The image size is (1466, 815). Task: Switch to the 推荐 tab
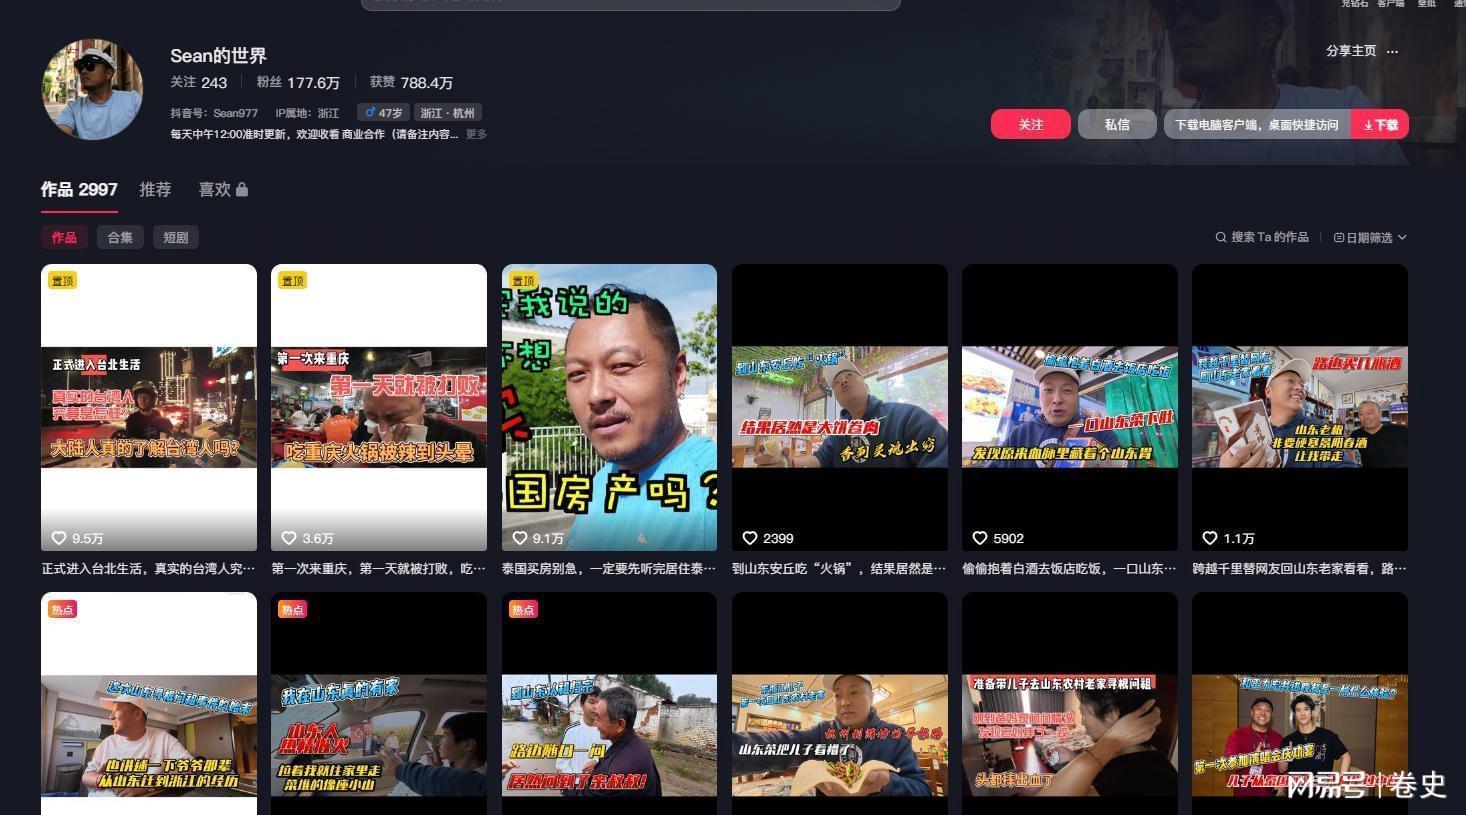155,189
